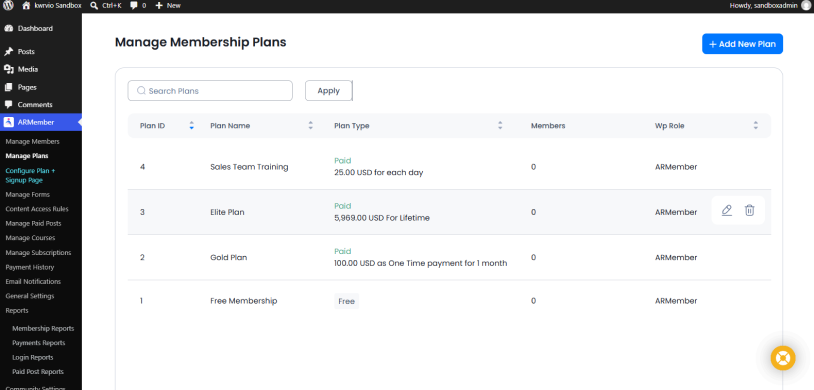This screenshot has height=390, width=814.
Task: Open Configure Plan + Signup Page
Action: pyautogui.click(x=30, y=176)
